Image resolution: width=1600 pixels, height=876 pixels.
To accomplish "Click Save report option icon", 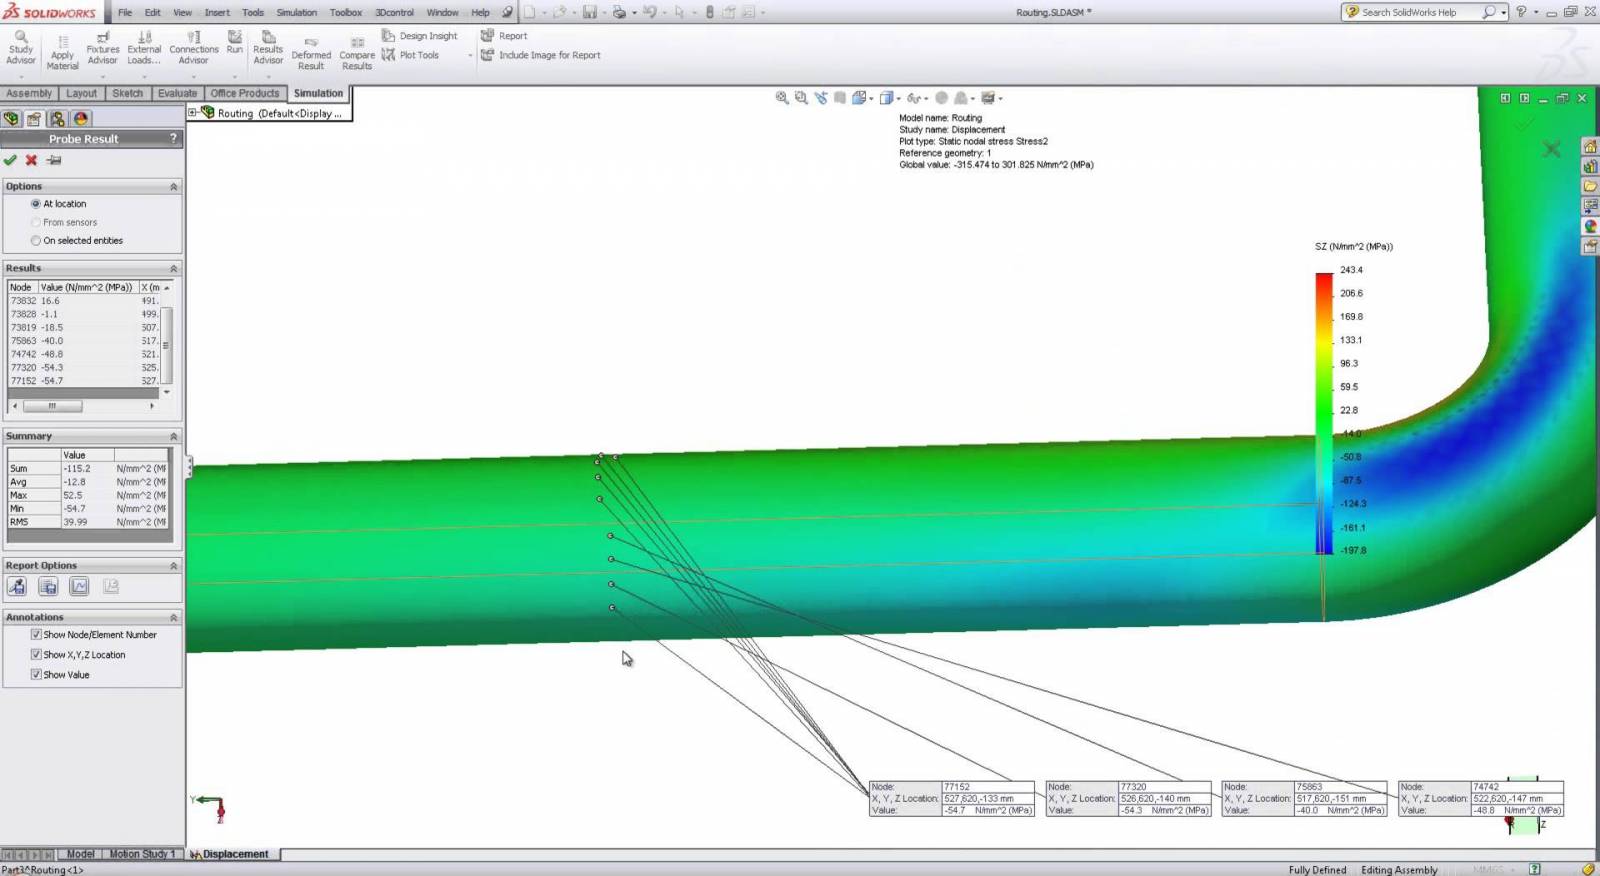I will (x=48, y=587).
